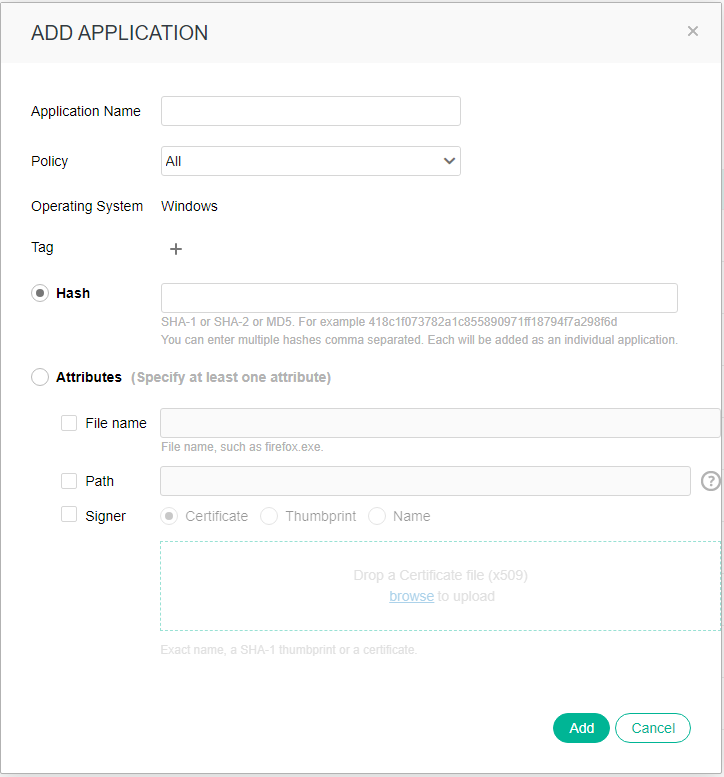The width and height of the screenshot is (724, 777).
Task: Click the browse link to upload certificate
Action: [411, 596]
